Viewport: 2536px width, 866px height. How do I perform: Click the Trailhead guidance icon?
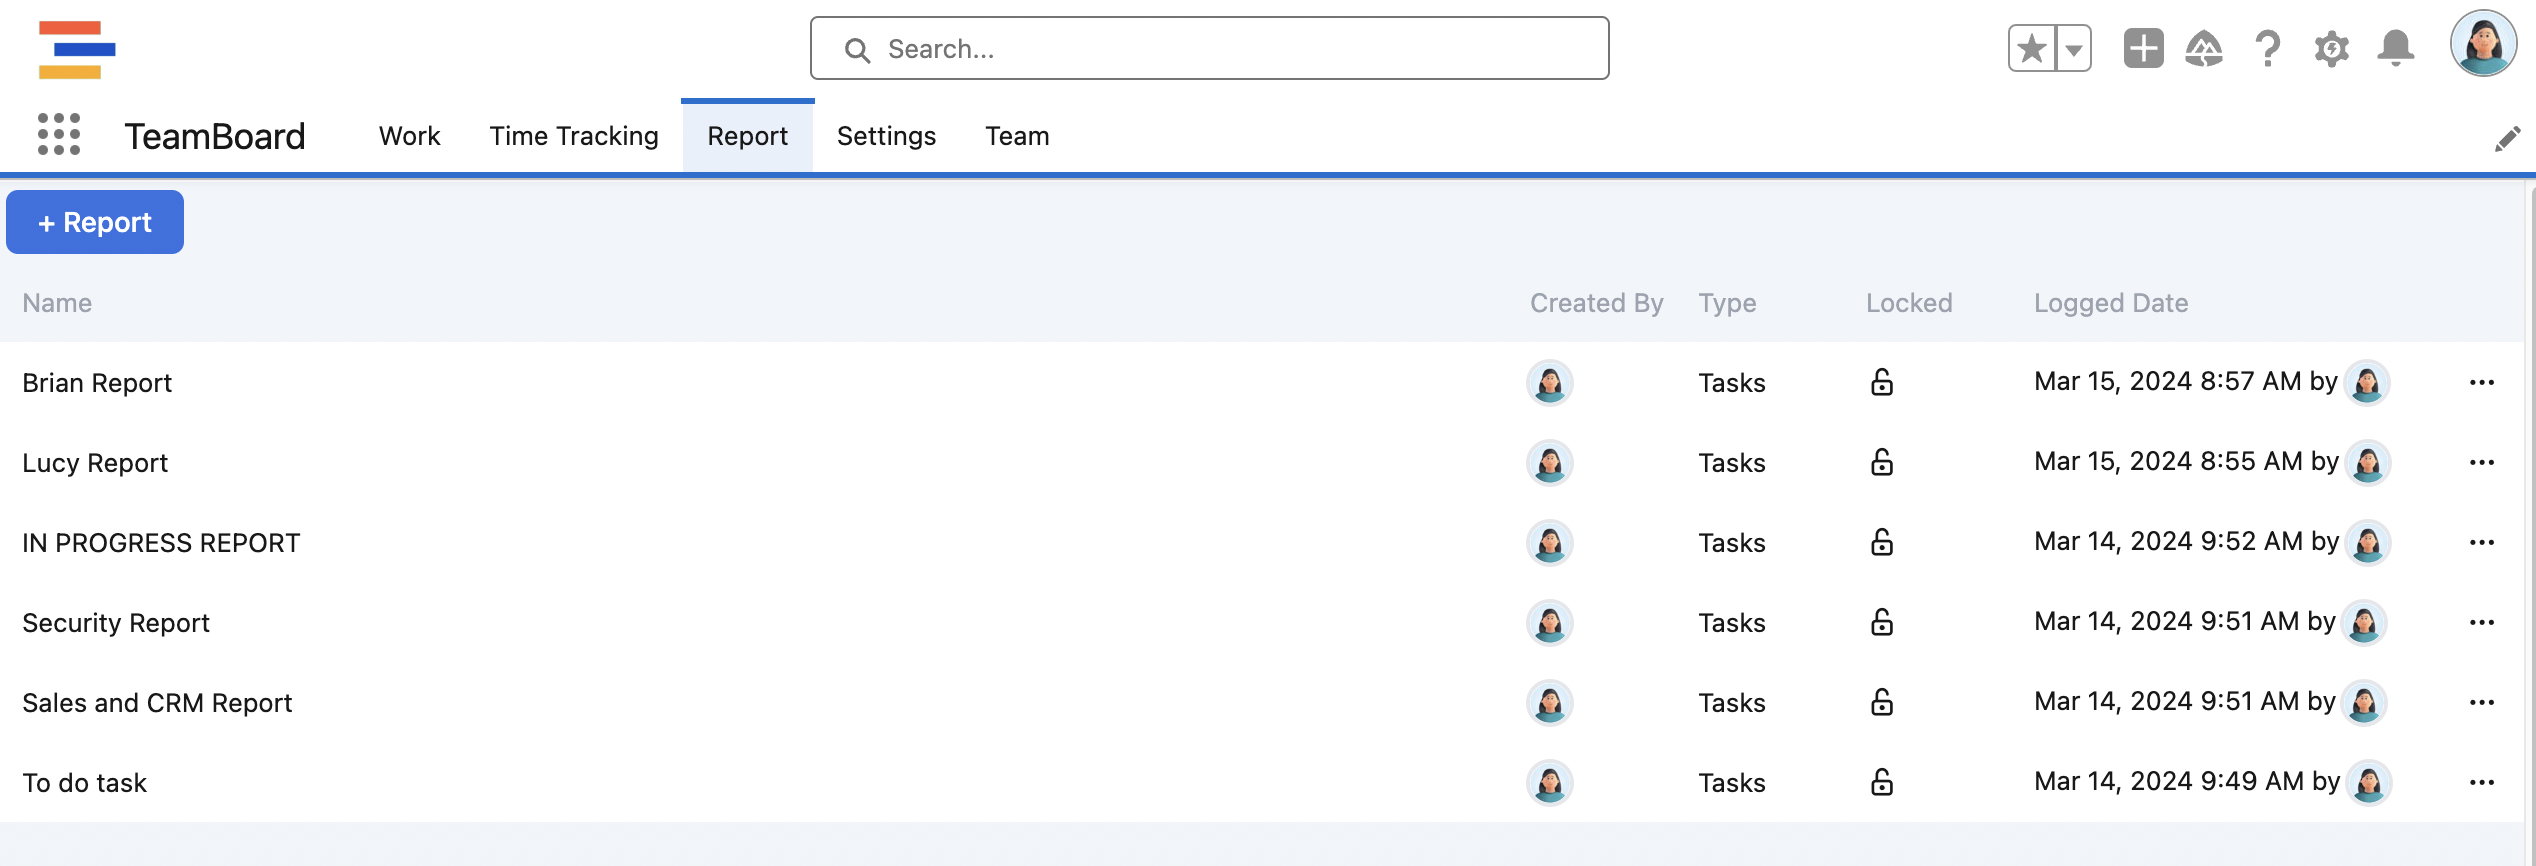click(x=2204, y=49)
